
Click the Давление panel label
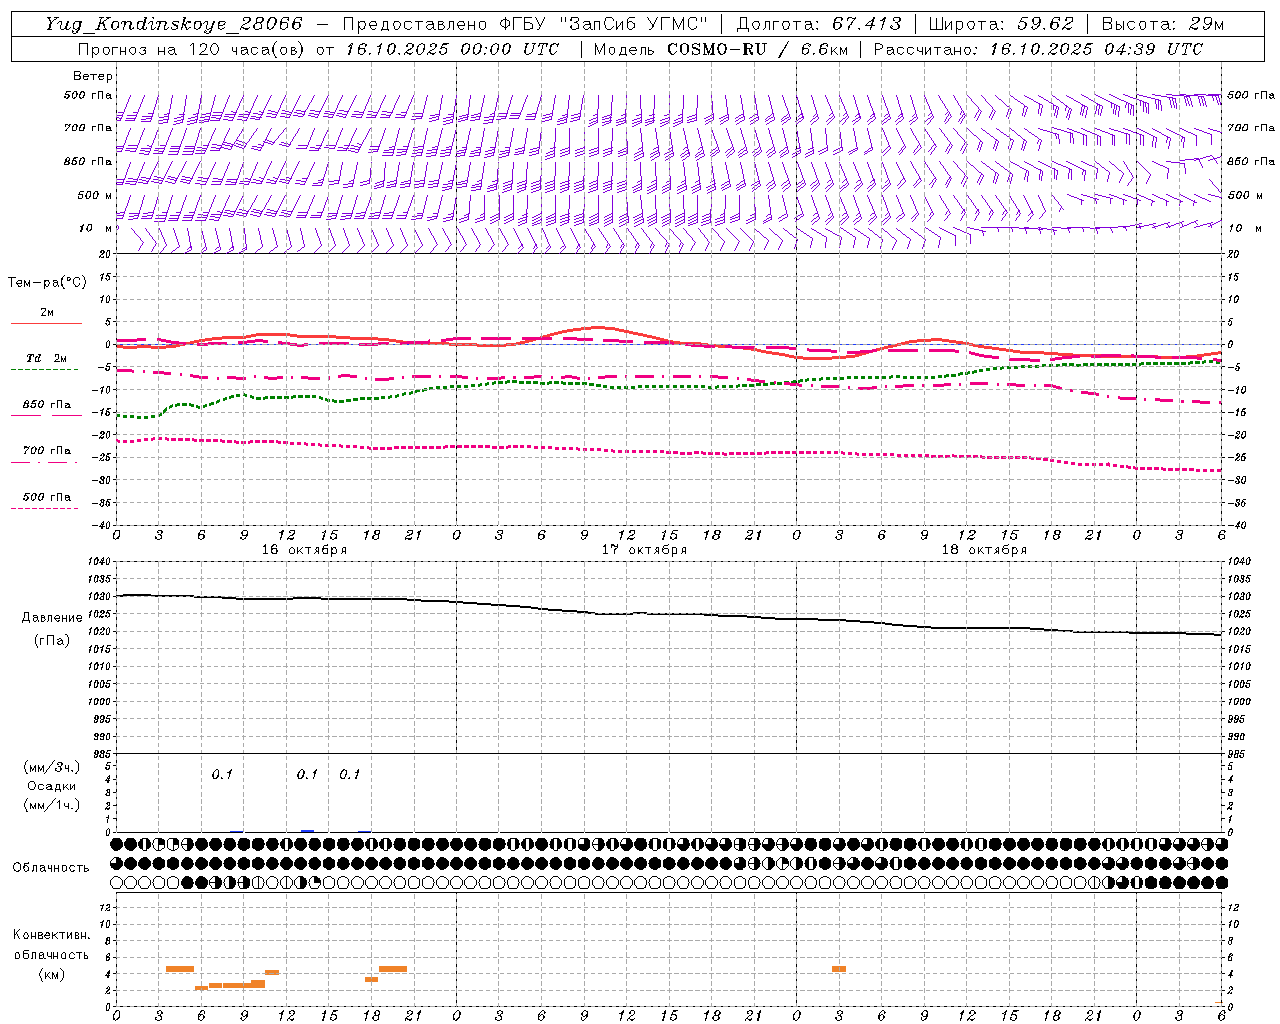(52, 618)
